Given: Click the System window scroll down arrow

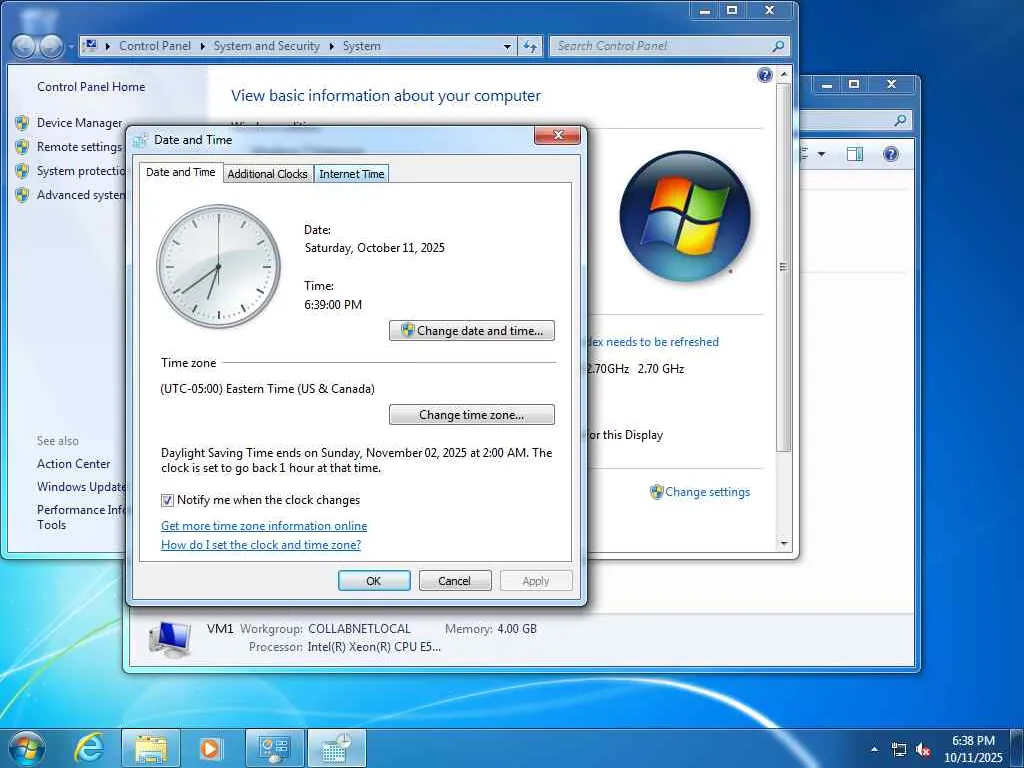Looking at the screenshot, I should pyautogui.click(x=784, y=543).
